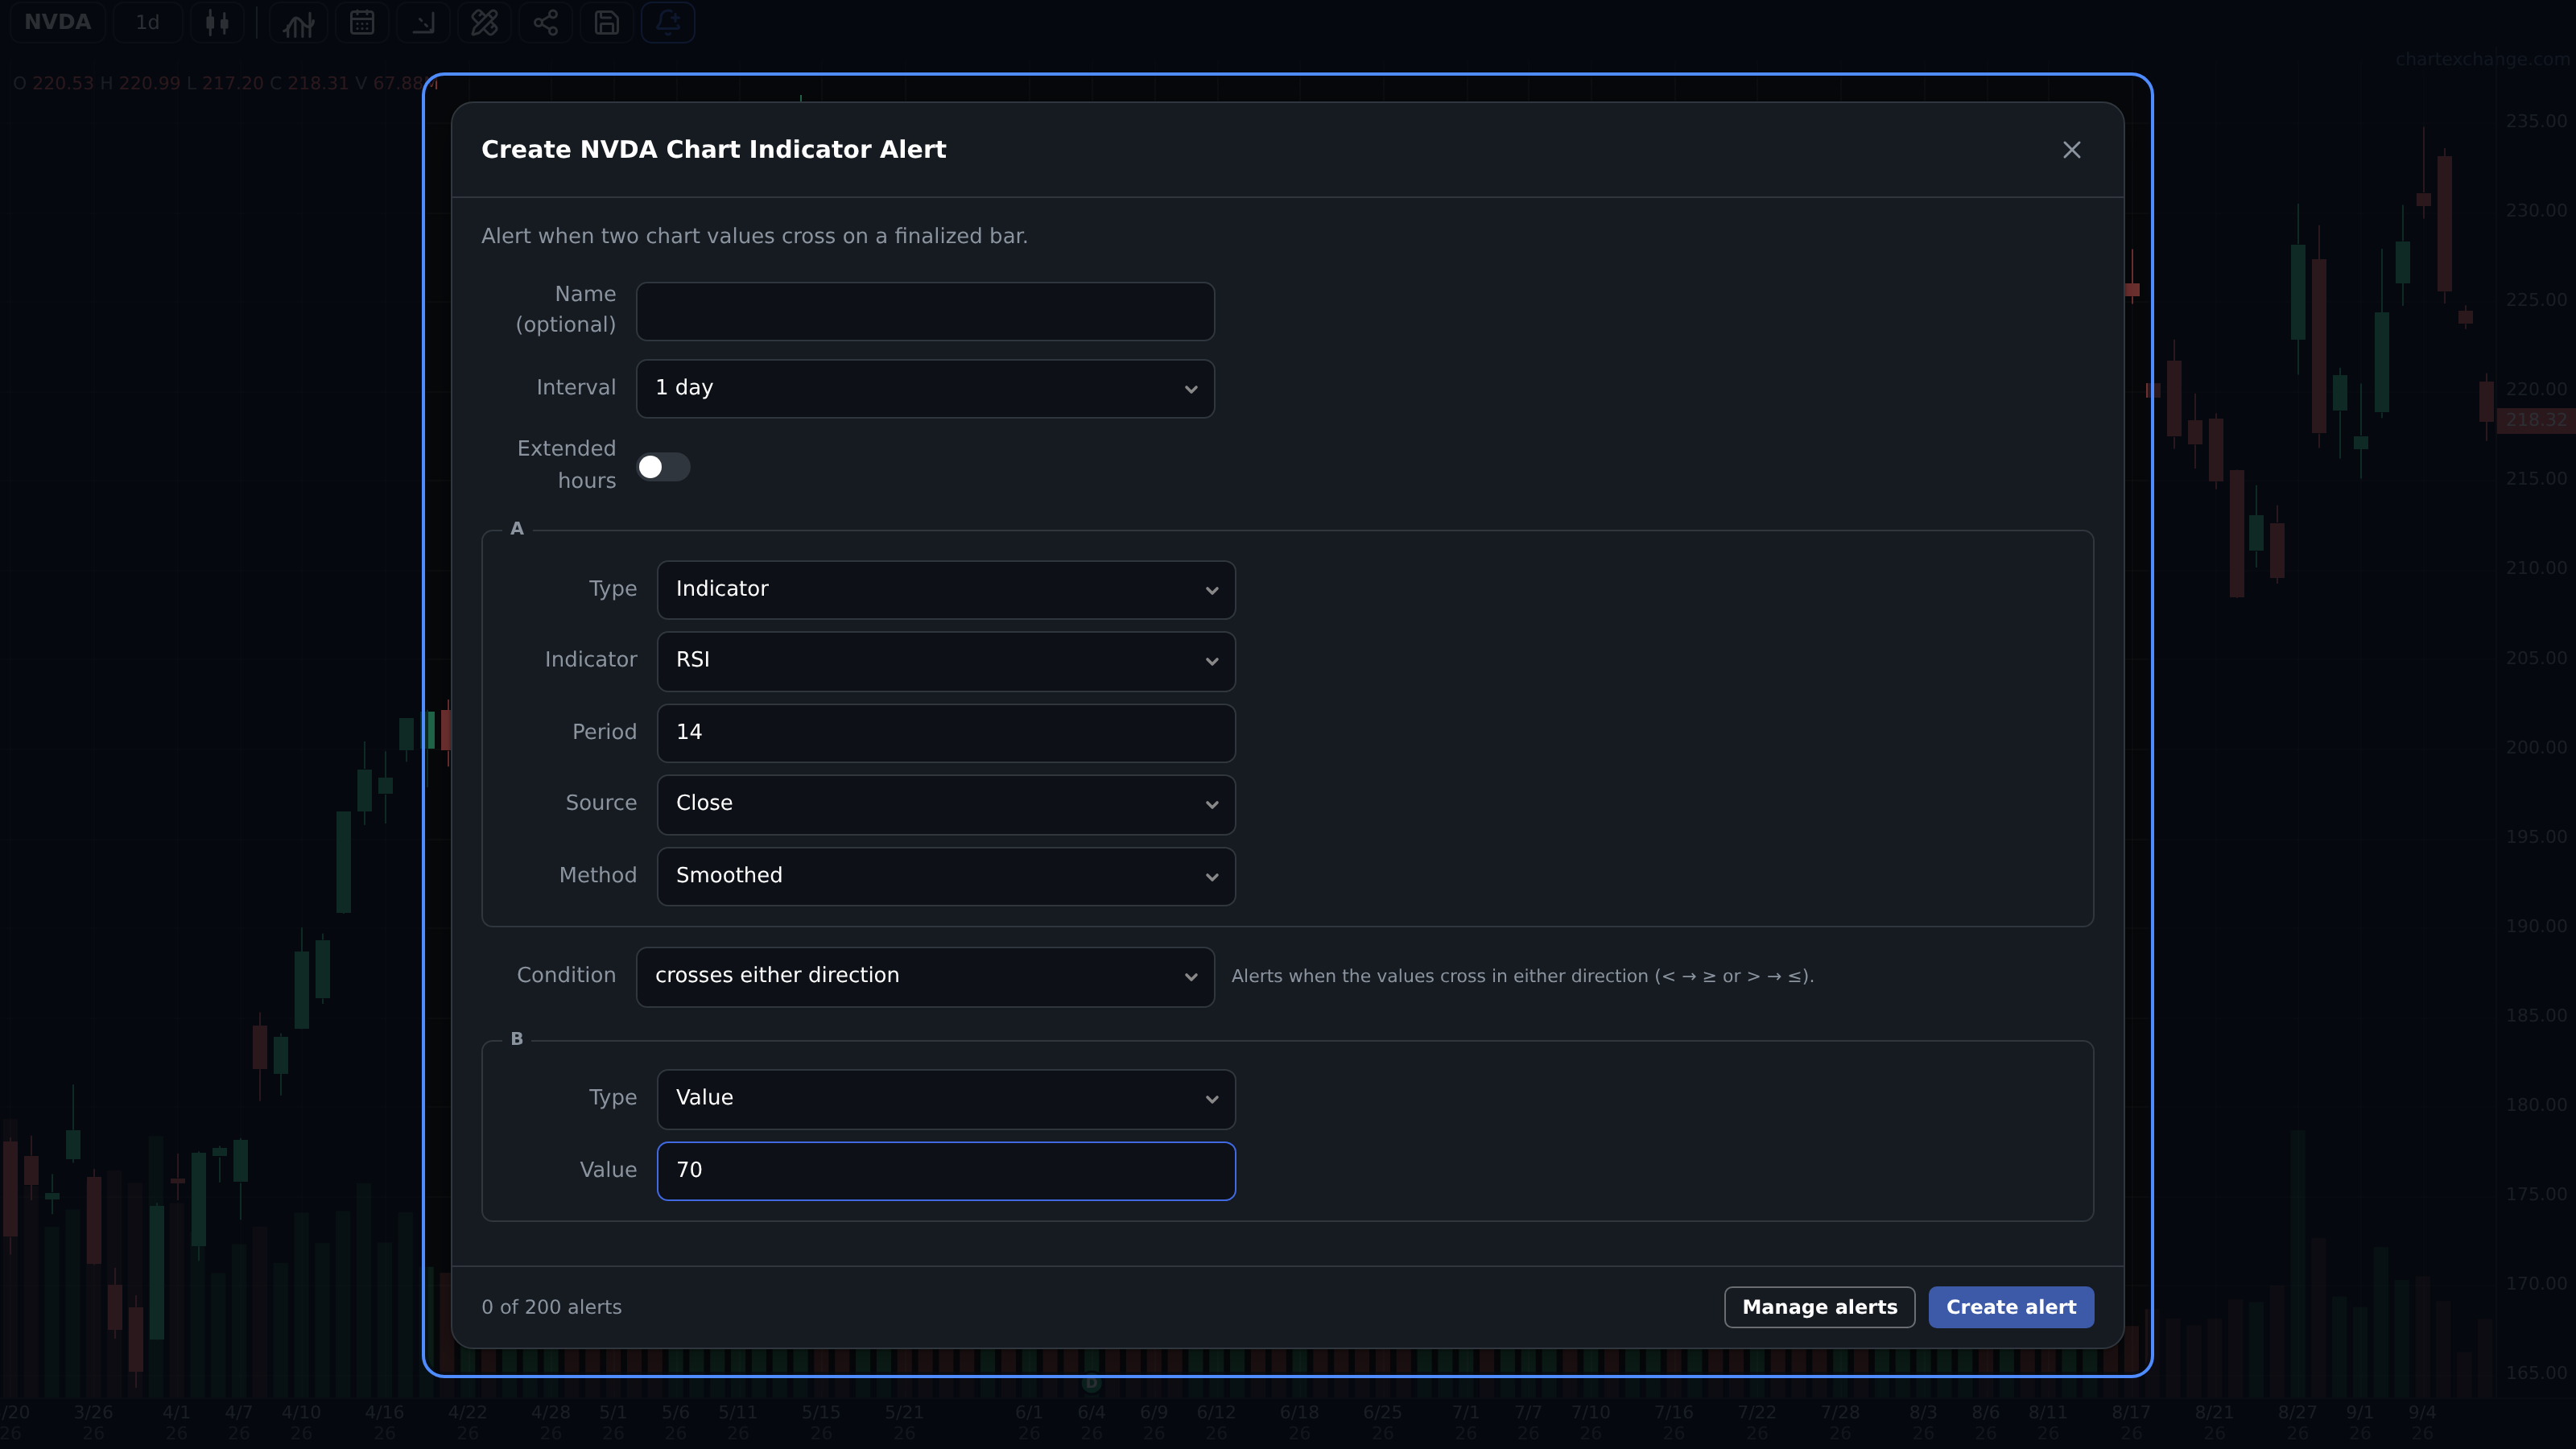Click the condition help text about crossing direction

1522,976
